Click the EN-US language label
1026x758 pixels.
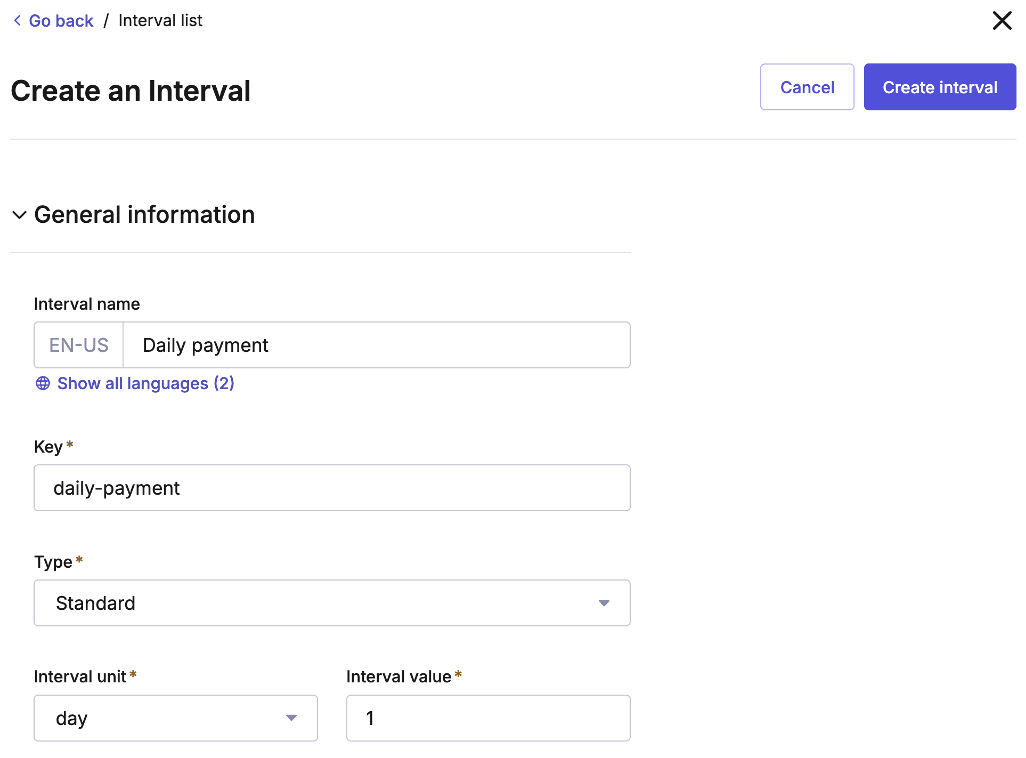[78, 344]
